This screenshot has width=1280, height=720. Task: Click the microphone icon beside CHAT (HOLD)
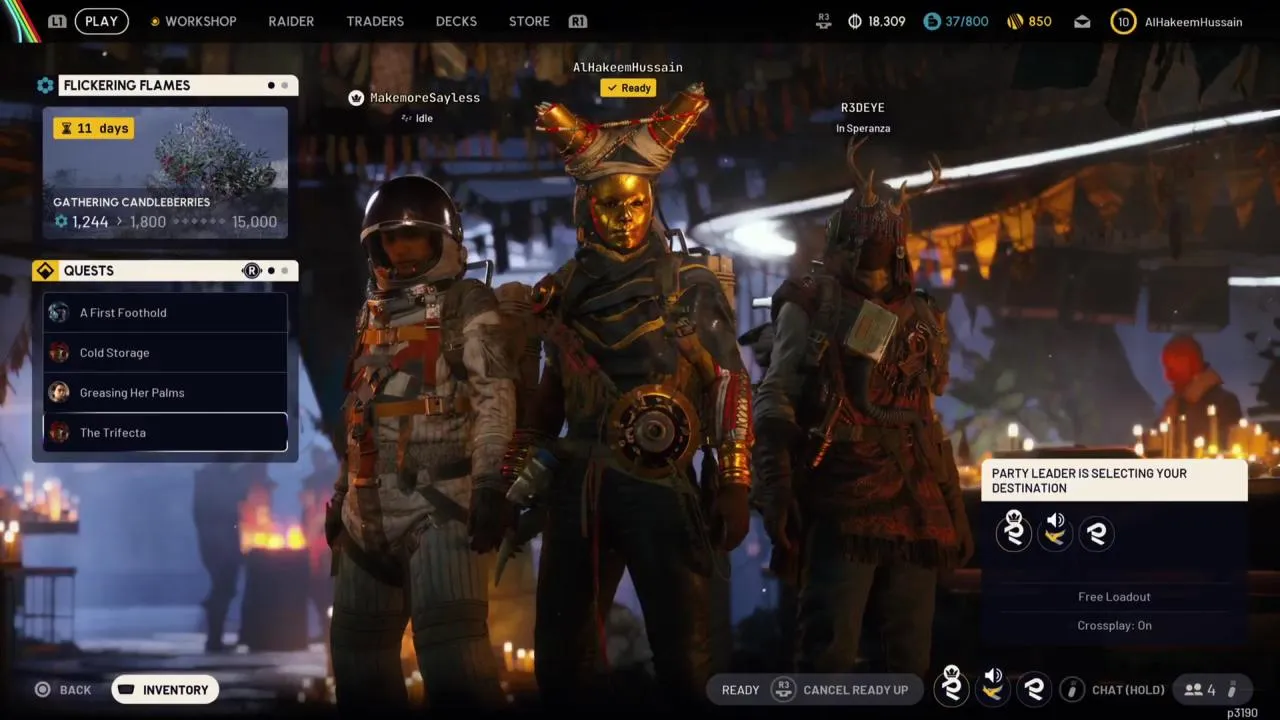point(1072,690)
